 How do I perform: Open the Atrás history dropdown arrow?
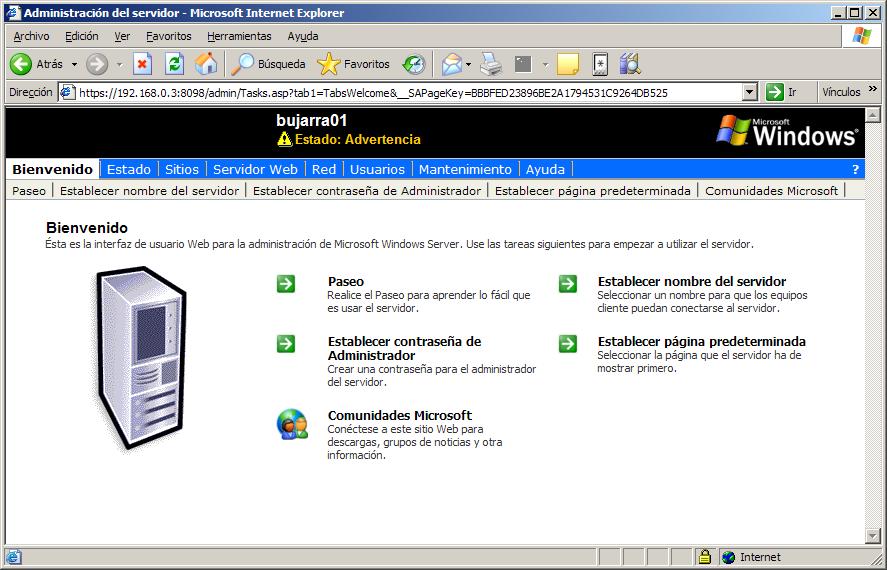(x=74, y=64)
